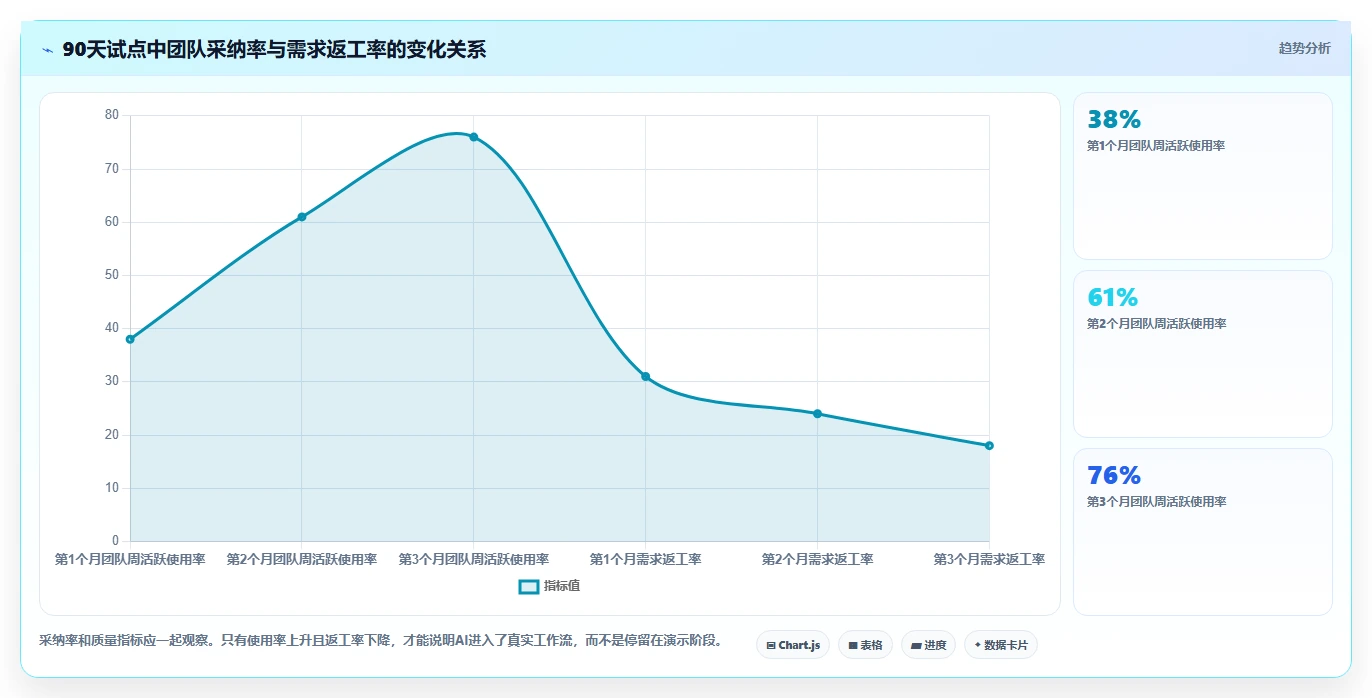The width and height of the screenshot is (1372, 698).
Task: Click the card label 第1个月团队周活跃使用率
Action: click(1156, 146)
